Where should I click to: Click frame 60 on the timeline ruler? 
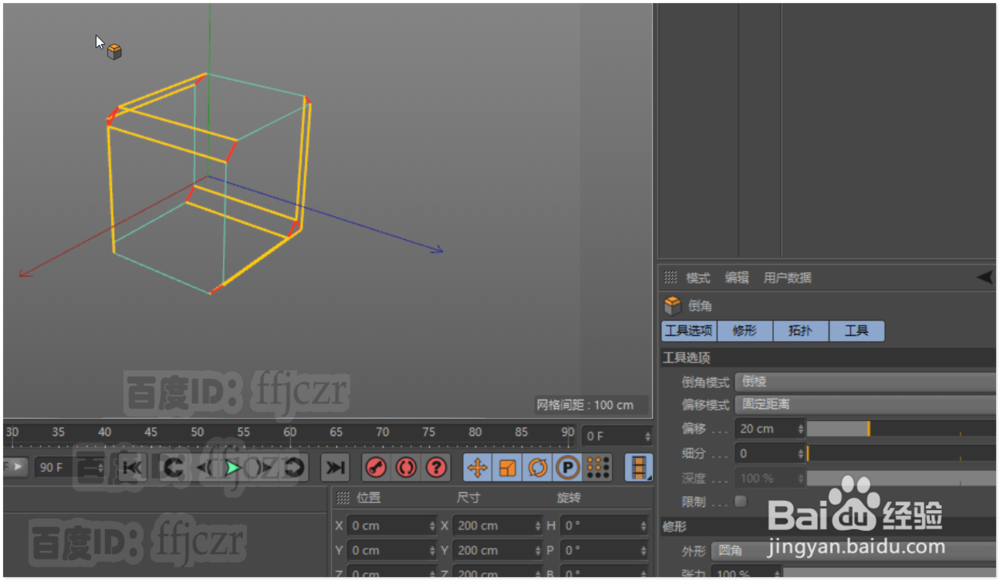pyautogui.click(x=290, y=432)
